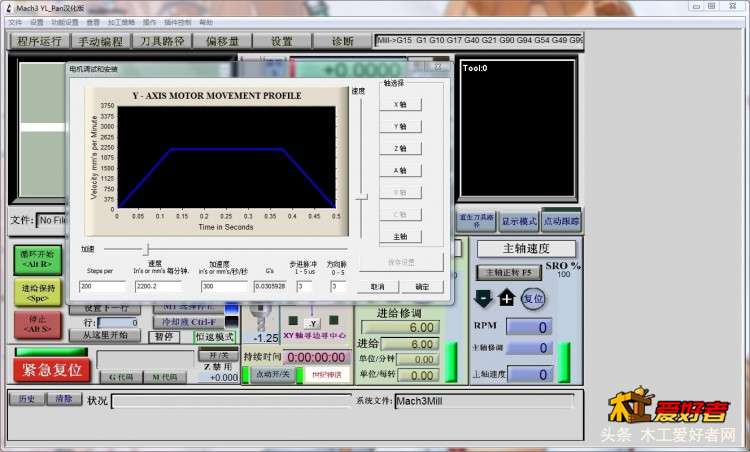The image size is (750, 452).
Task: Click the step pulse 1-5 us field
Action: (304, 286)
